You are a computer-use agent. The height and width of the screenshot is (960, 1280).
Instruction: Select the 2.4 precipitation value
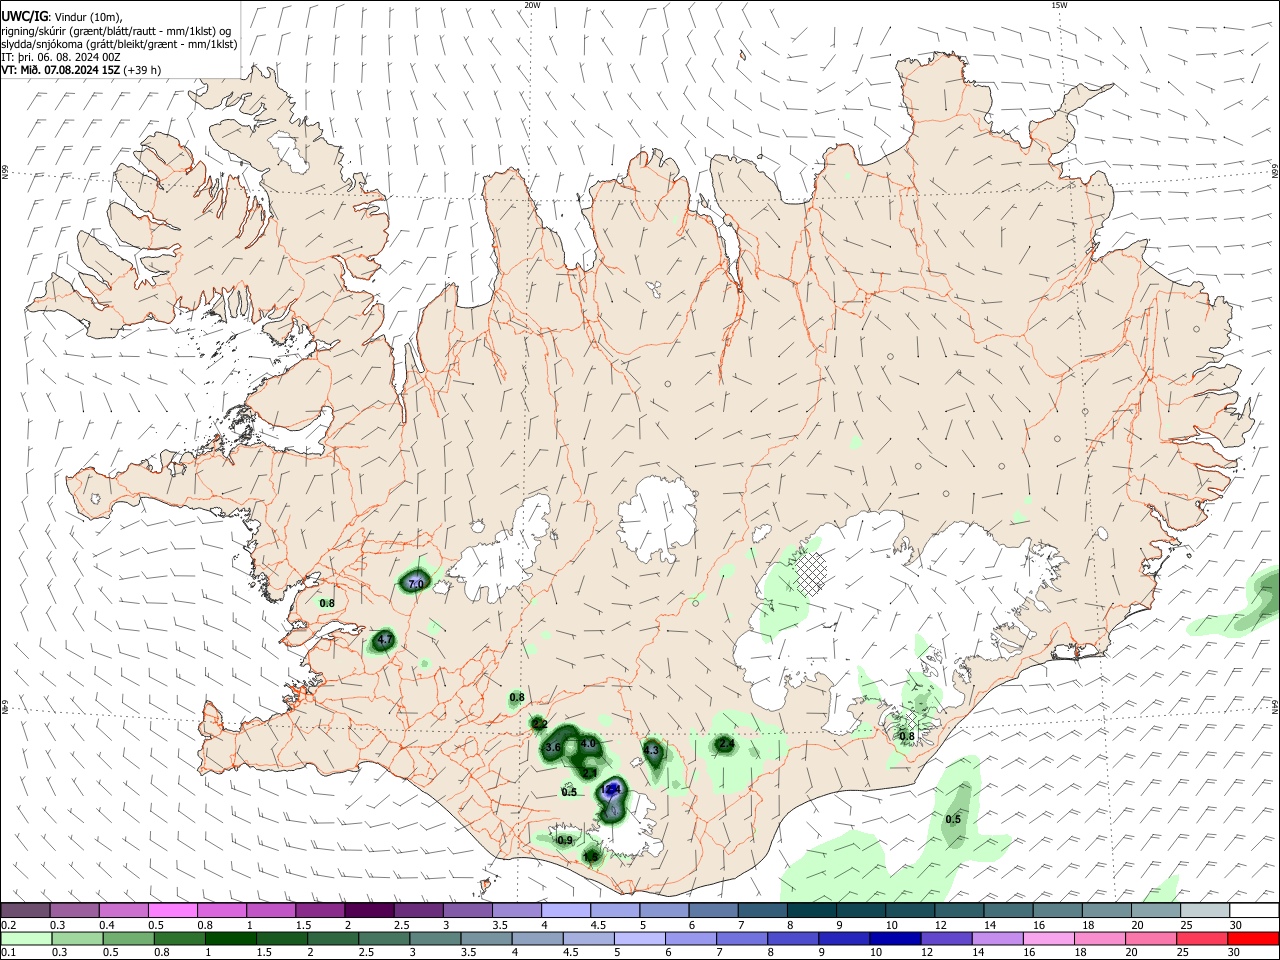726,744
